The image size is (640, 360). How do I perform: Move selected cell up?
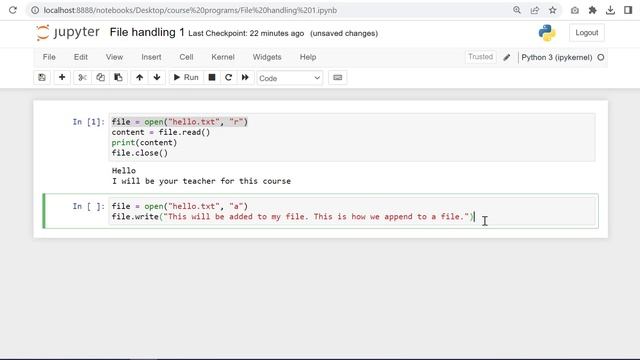pyautogui.click(x=140, y=78)
